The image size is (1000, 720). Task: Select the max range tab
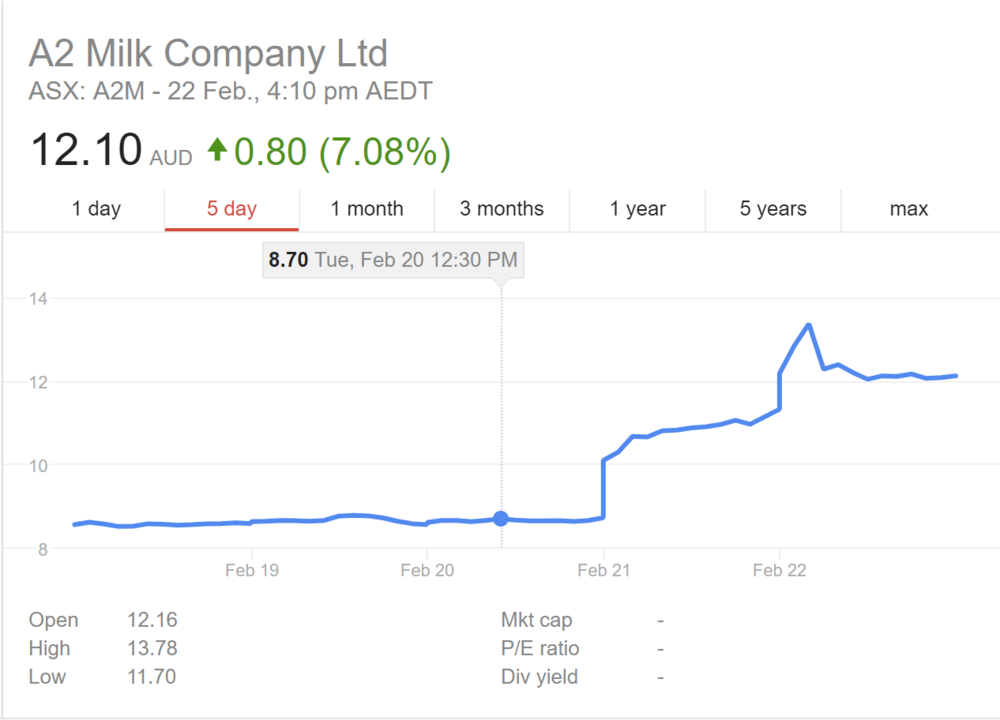(909, 209)
